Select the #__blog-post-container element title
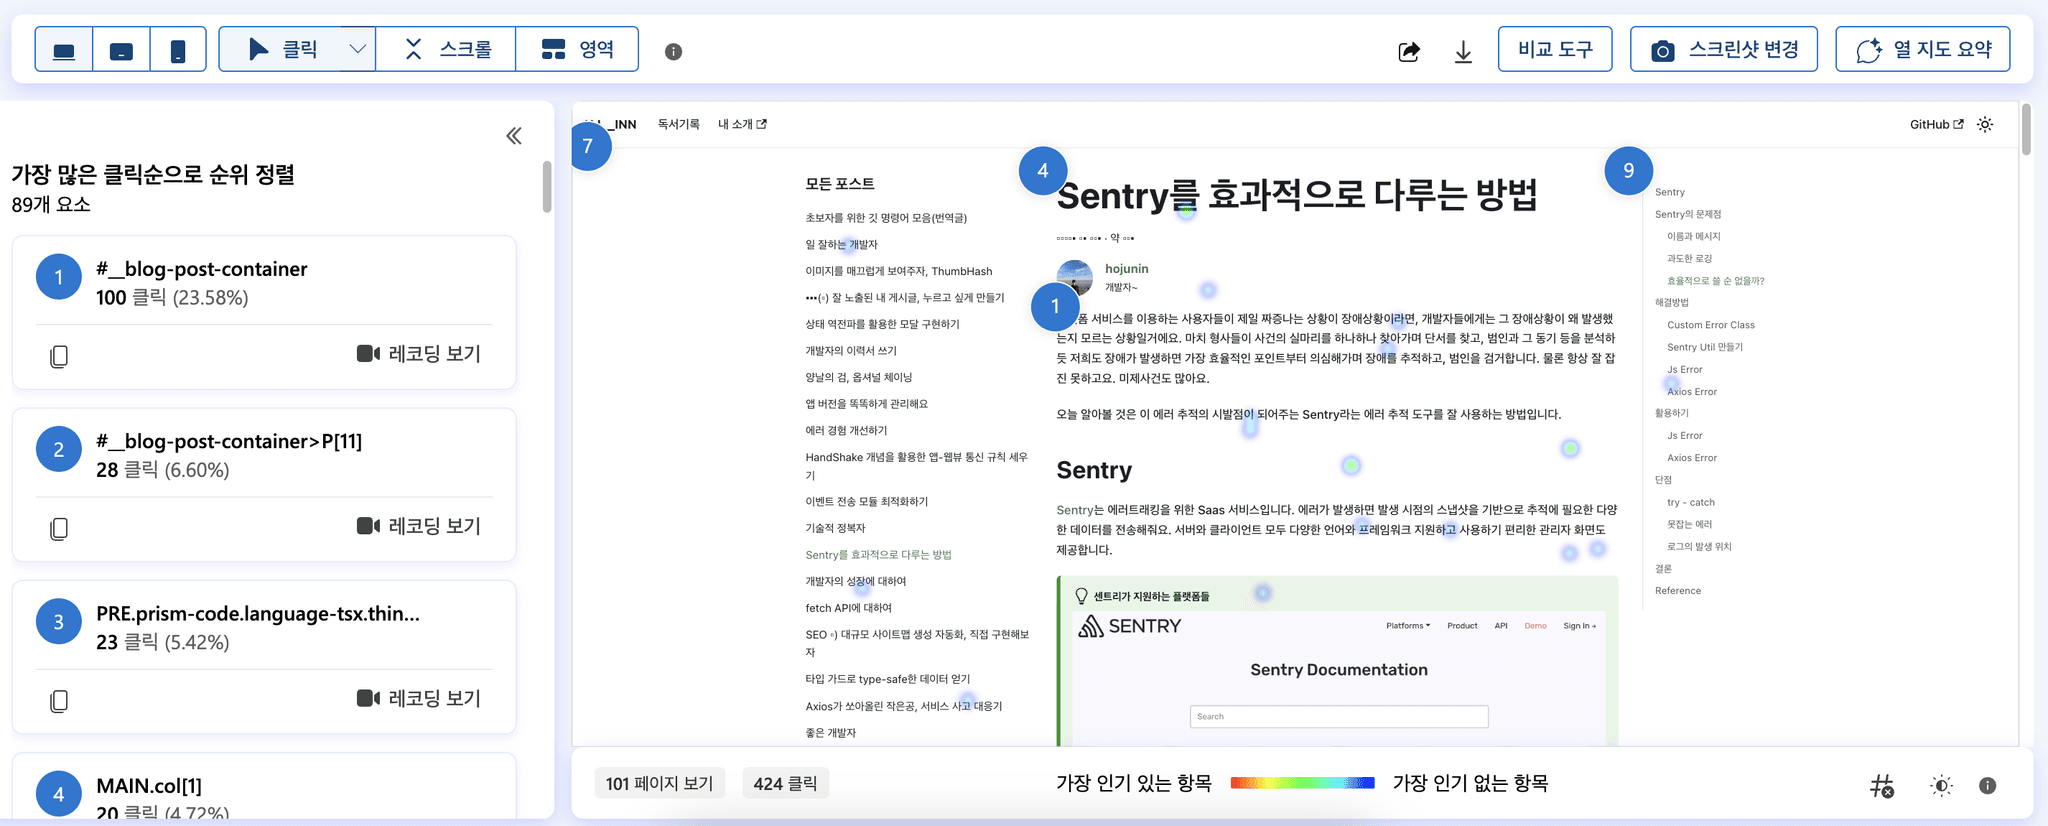Image resolution: width=2048 pixels, height=826 pixels. [201, 269]
